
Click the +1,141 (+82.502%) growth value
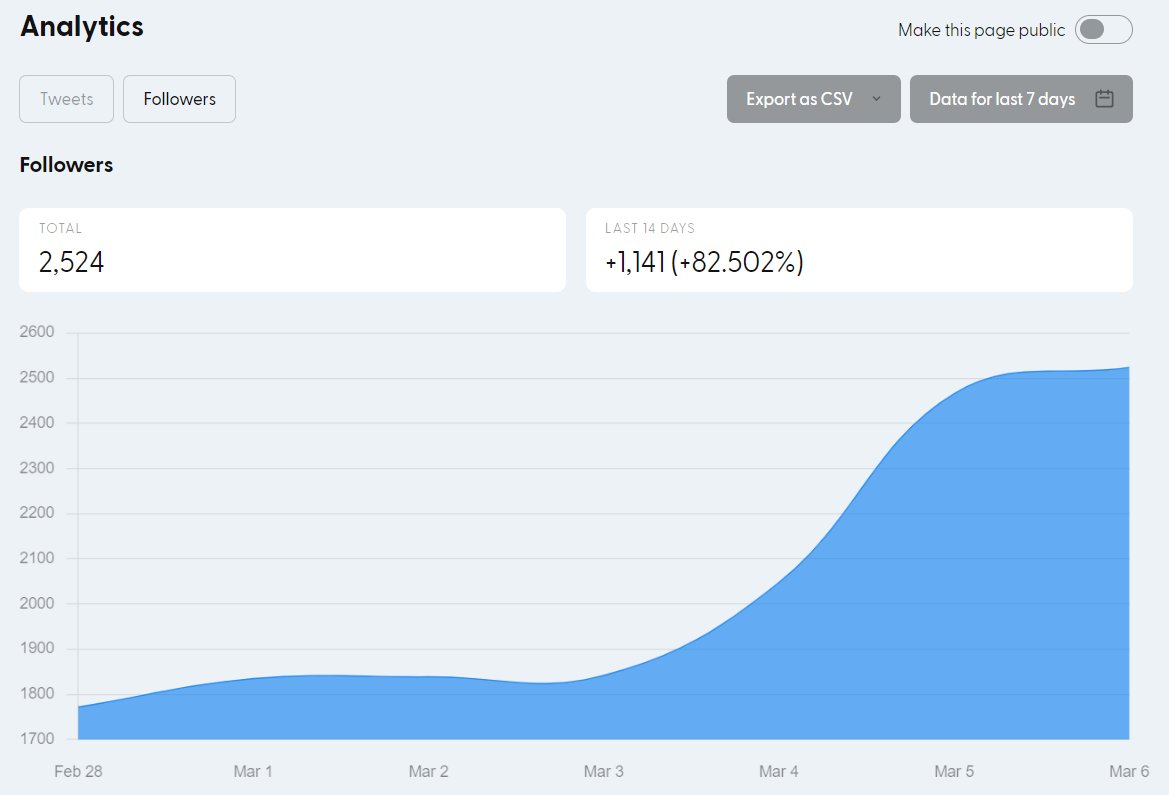tap(705, 262)
